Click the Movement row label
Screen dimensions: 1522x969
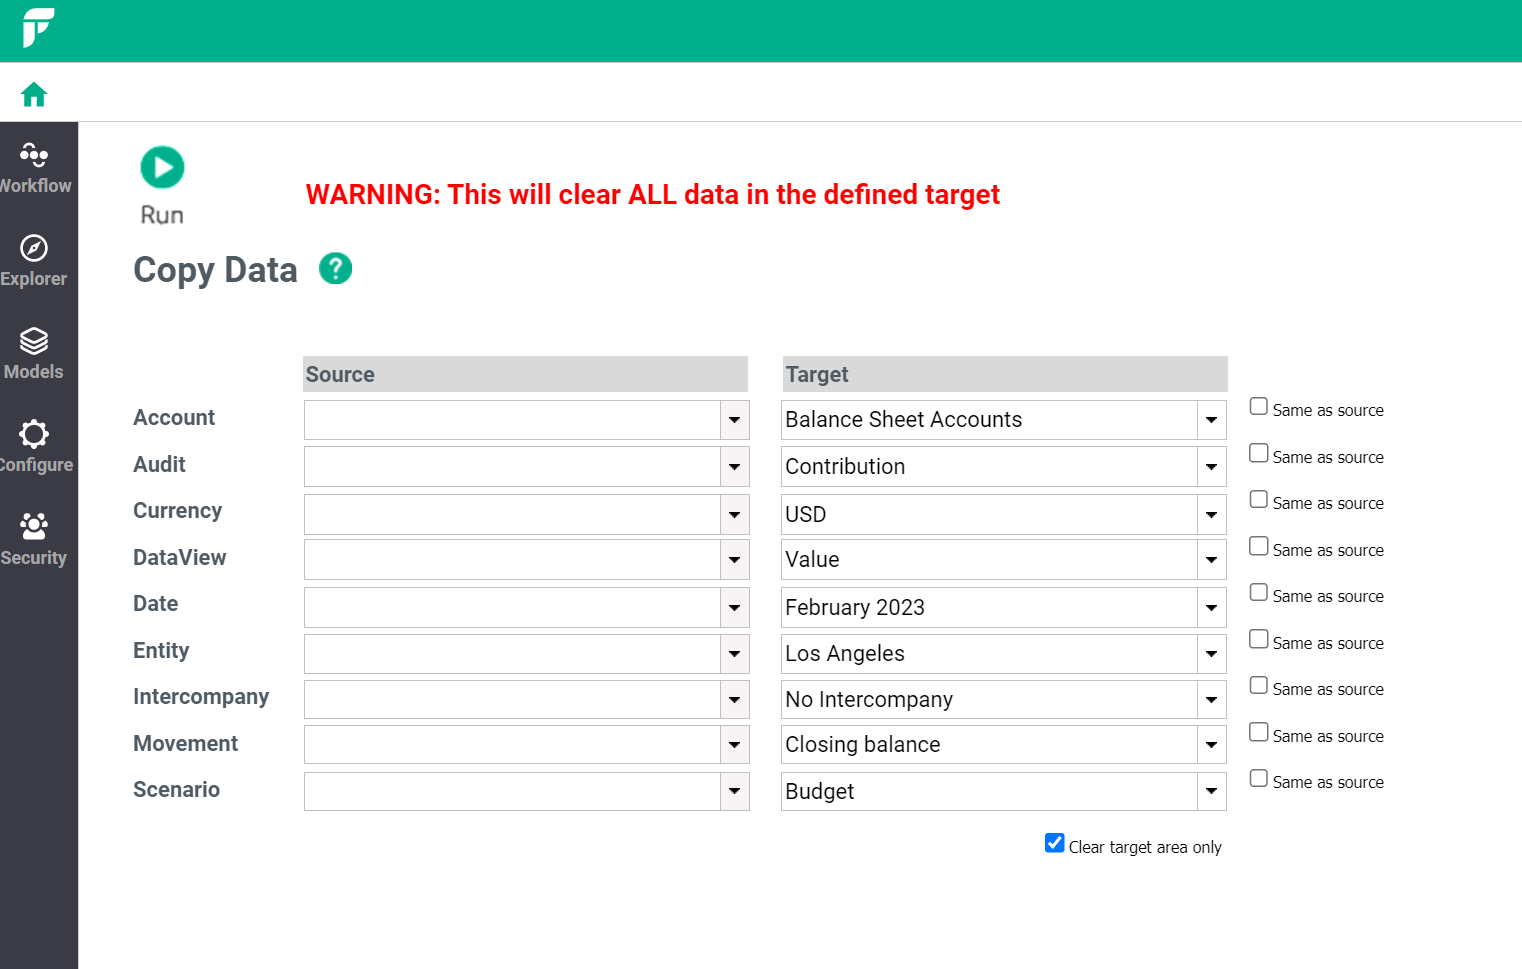click(185, 743)
